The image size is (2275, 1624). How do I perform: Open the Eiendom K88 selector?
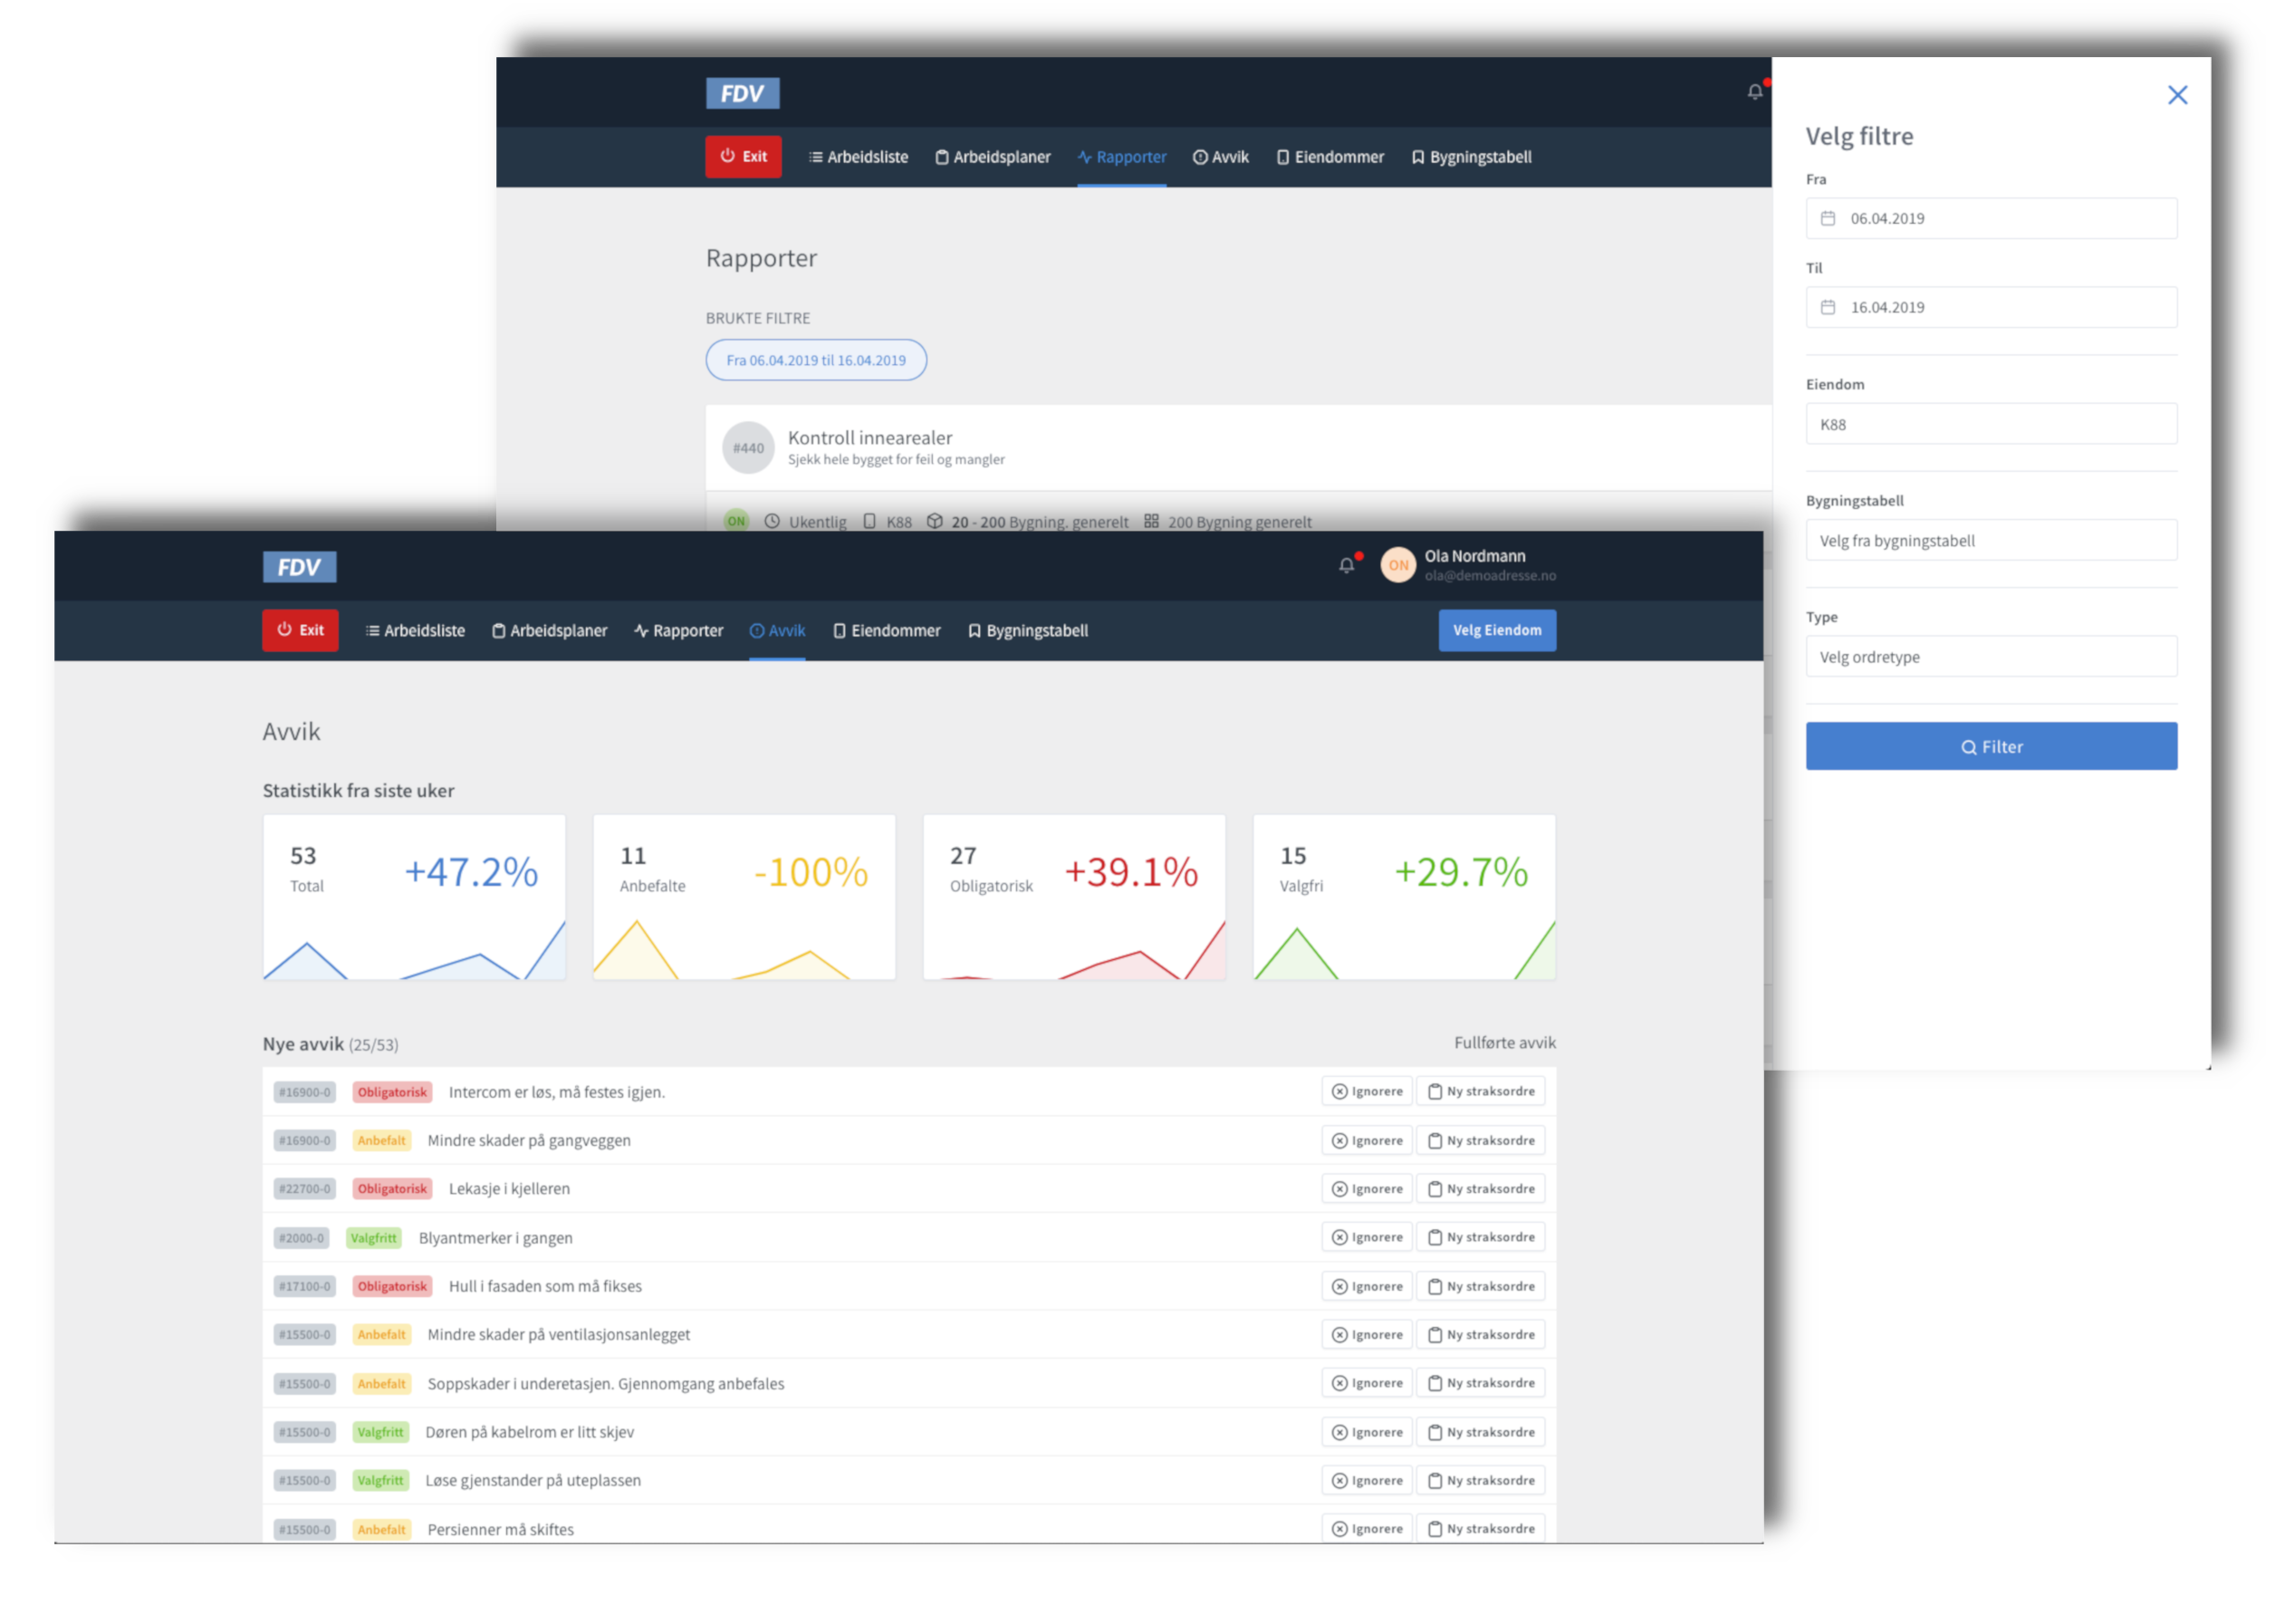[1990, 424]
